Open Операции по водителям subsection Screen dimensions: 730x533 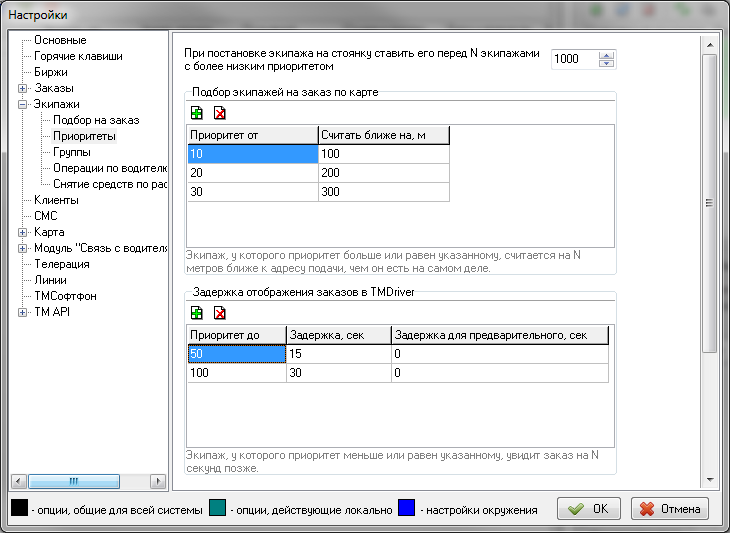(110, 168)
